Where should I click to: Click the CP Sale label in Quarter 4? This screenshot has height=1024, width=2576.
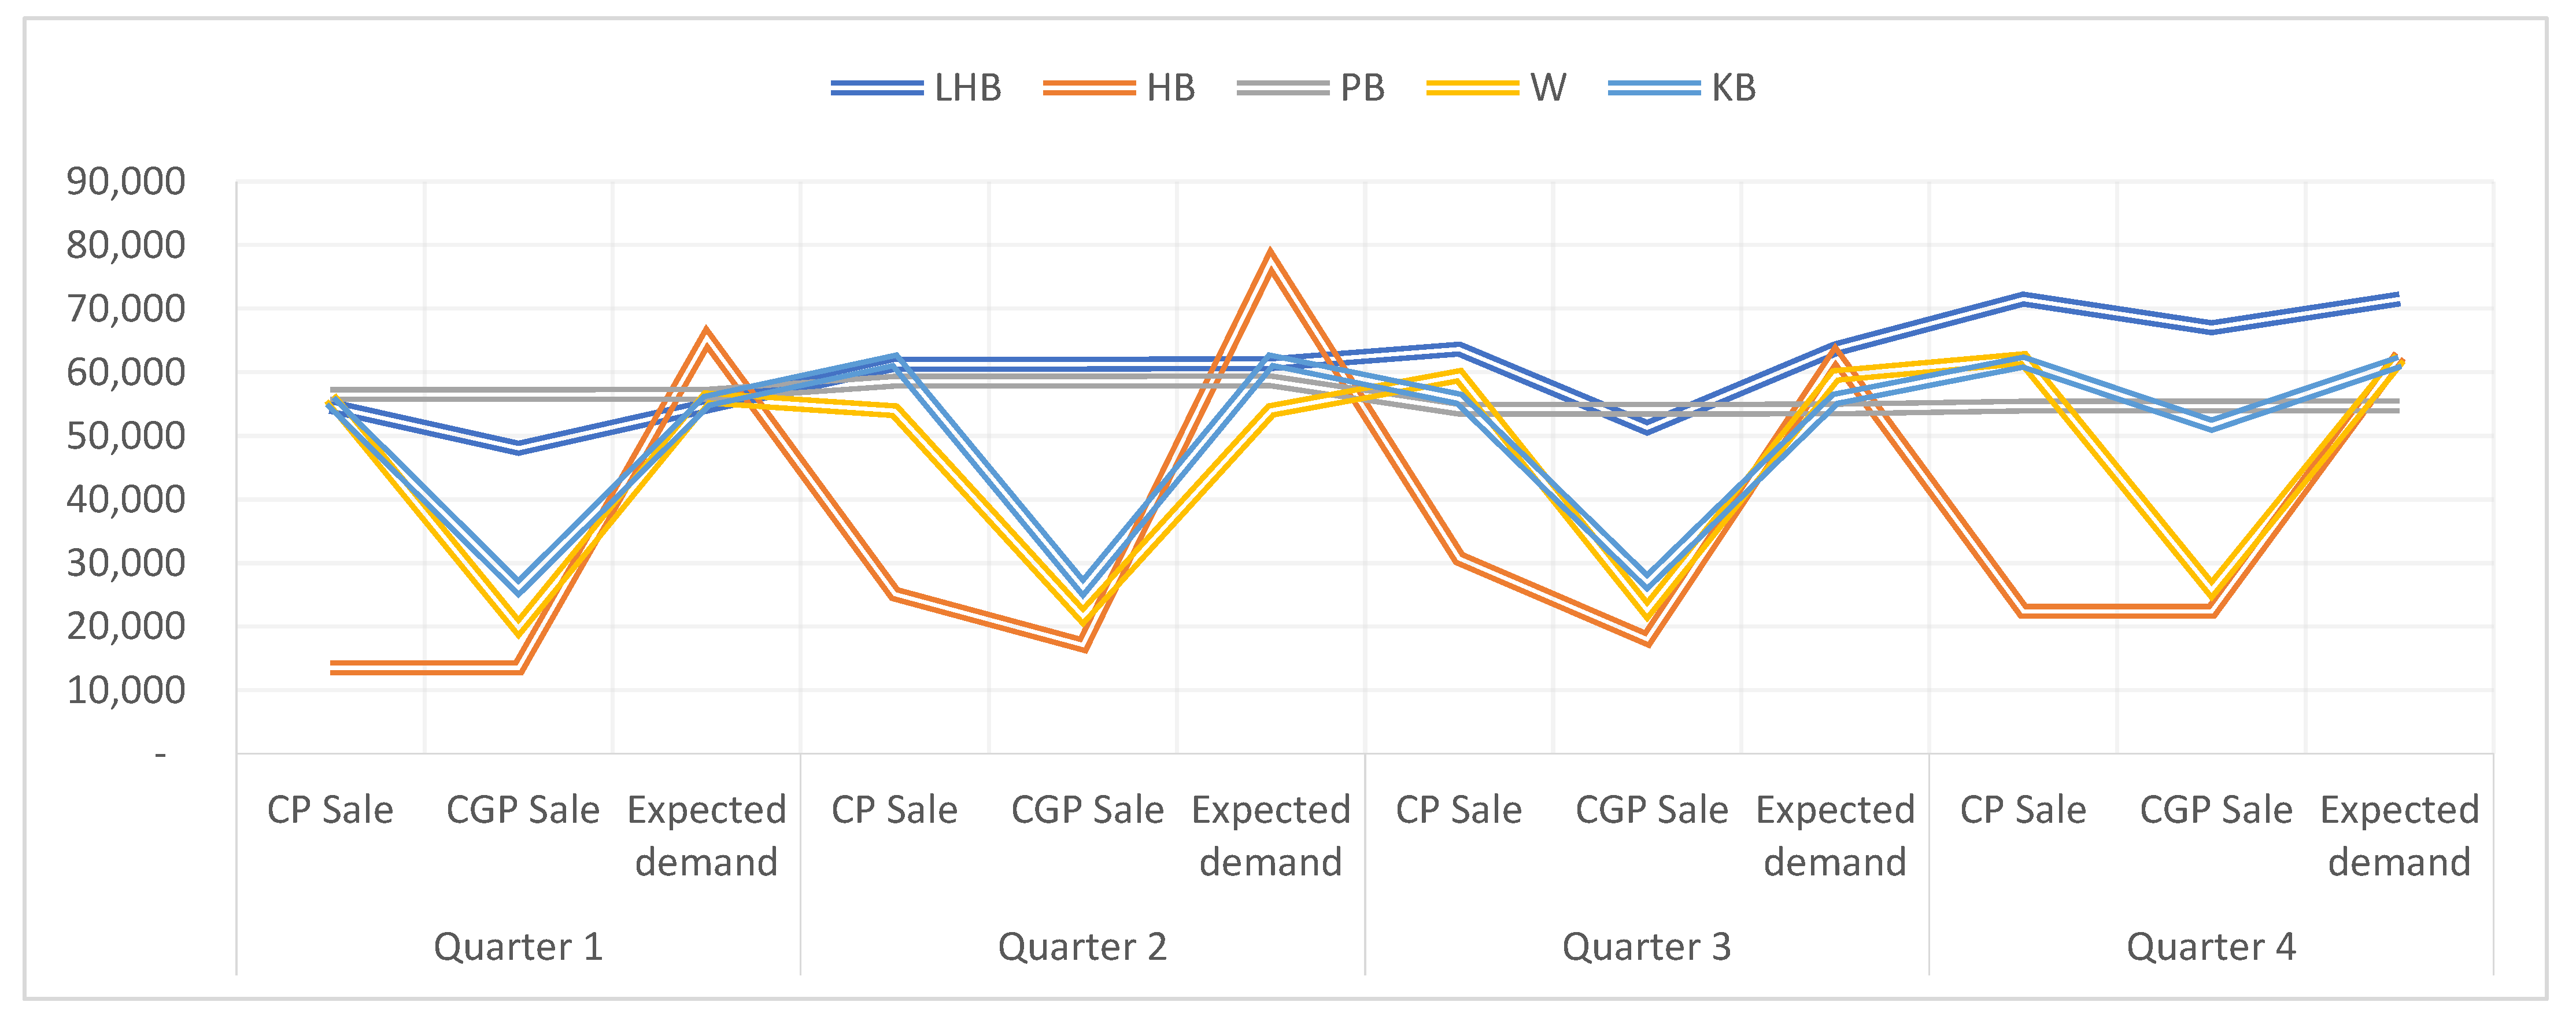click(x=2022, y=810)
